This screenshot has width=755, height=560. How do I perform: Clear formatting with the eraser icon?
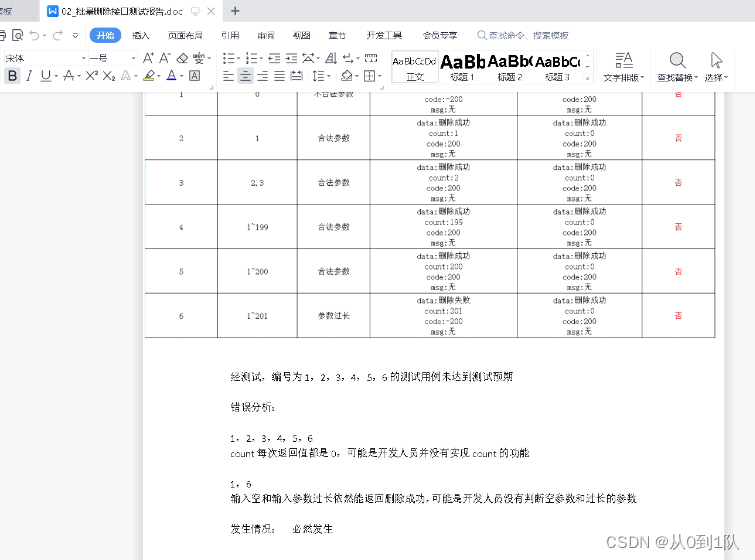pyautogui.click(x=182, y=58)
